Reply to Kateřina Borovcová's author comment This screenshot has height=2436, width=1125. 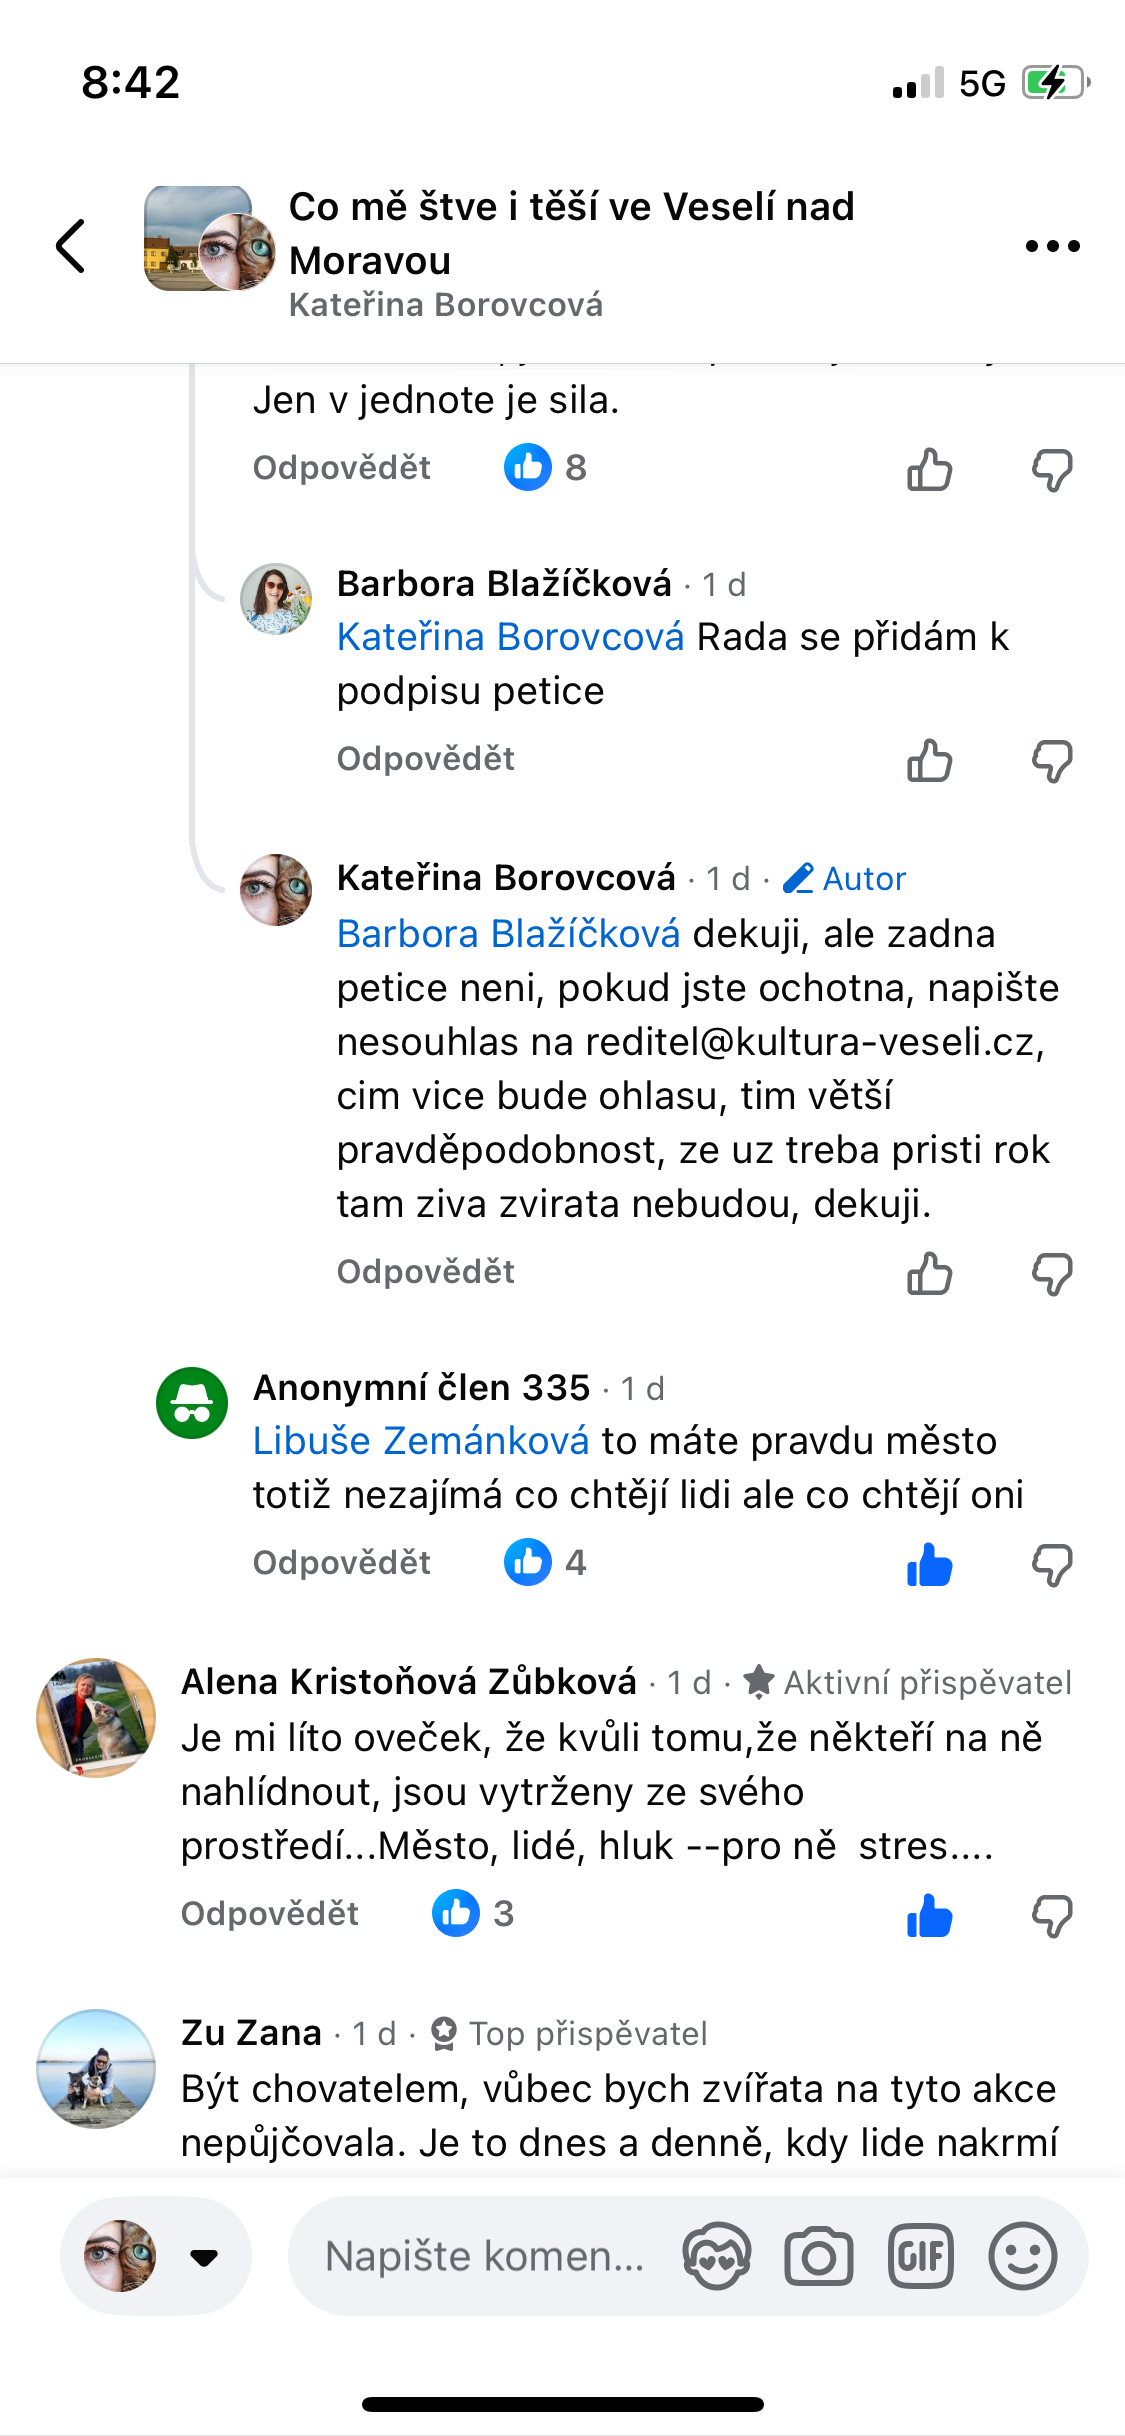(x=425, y=1272)
